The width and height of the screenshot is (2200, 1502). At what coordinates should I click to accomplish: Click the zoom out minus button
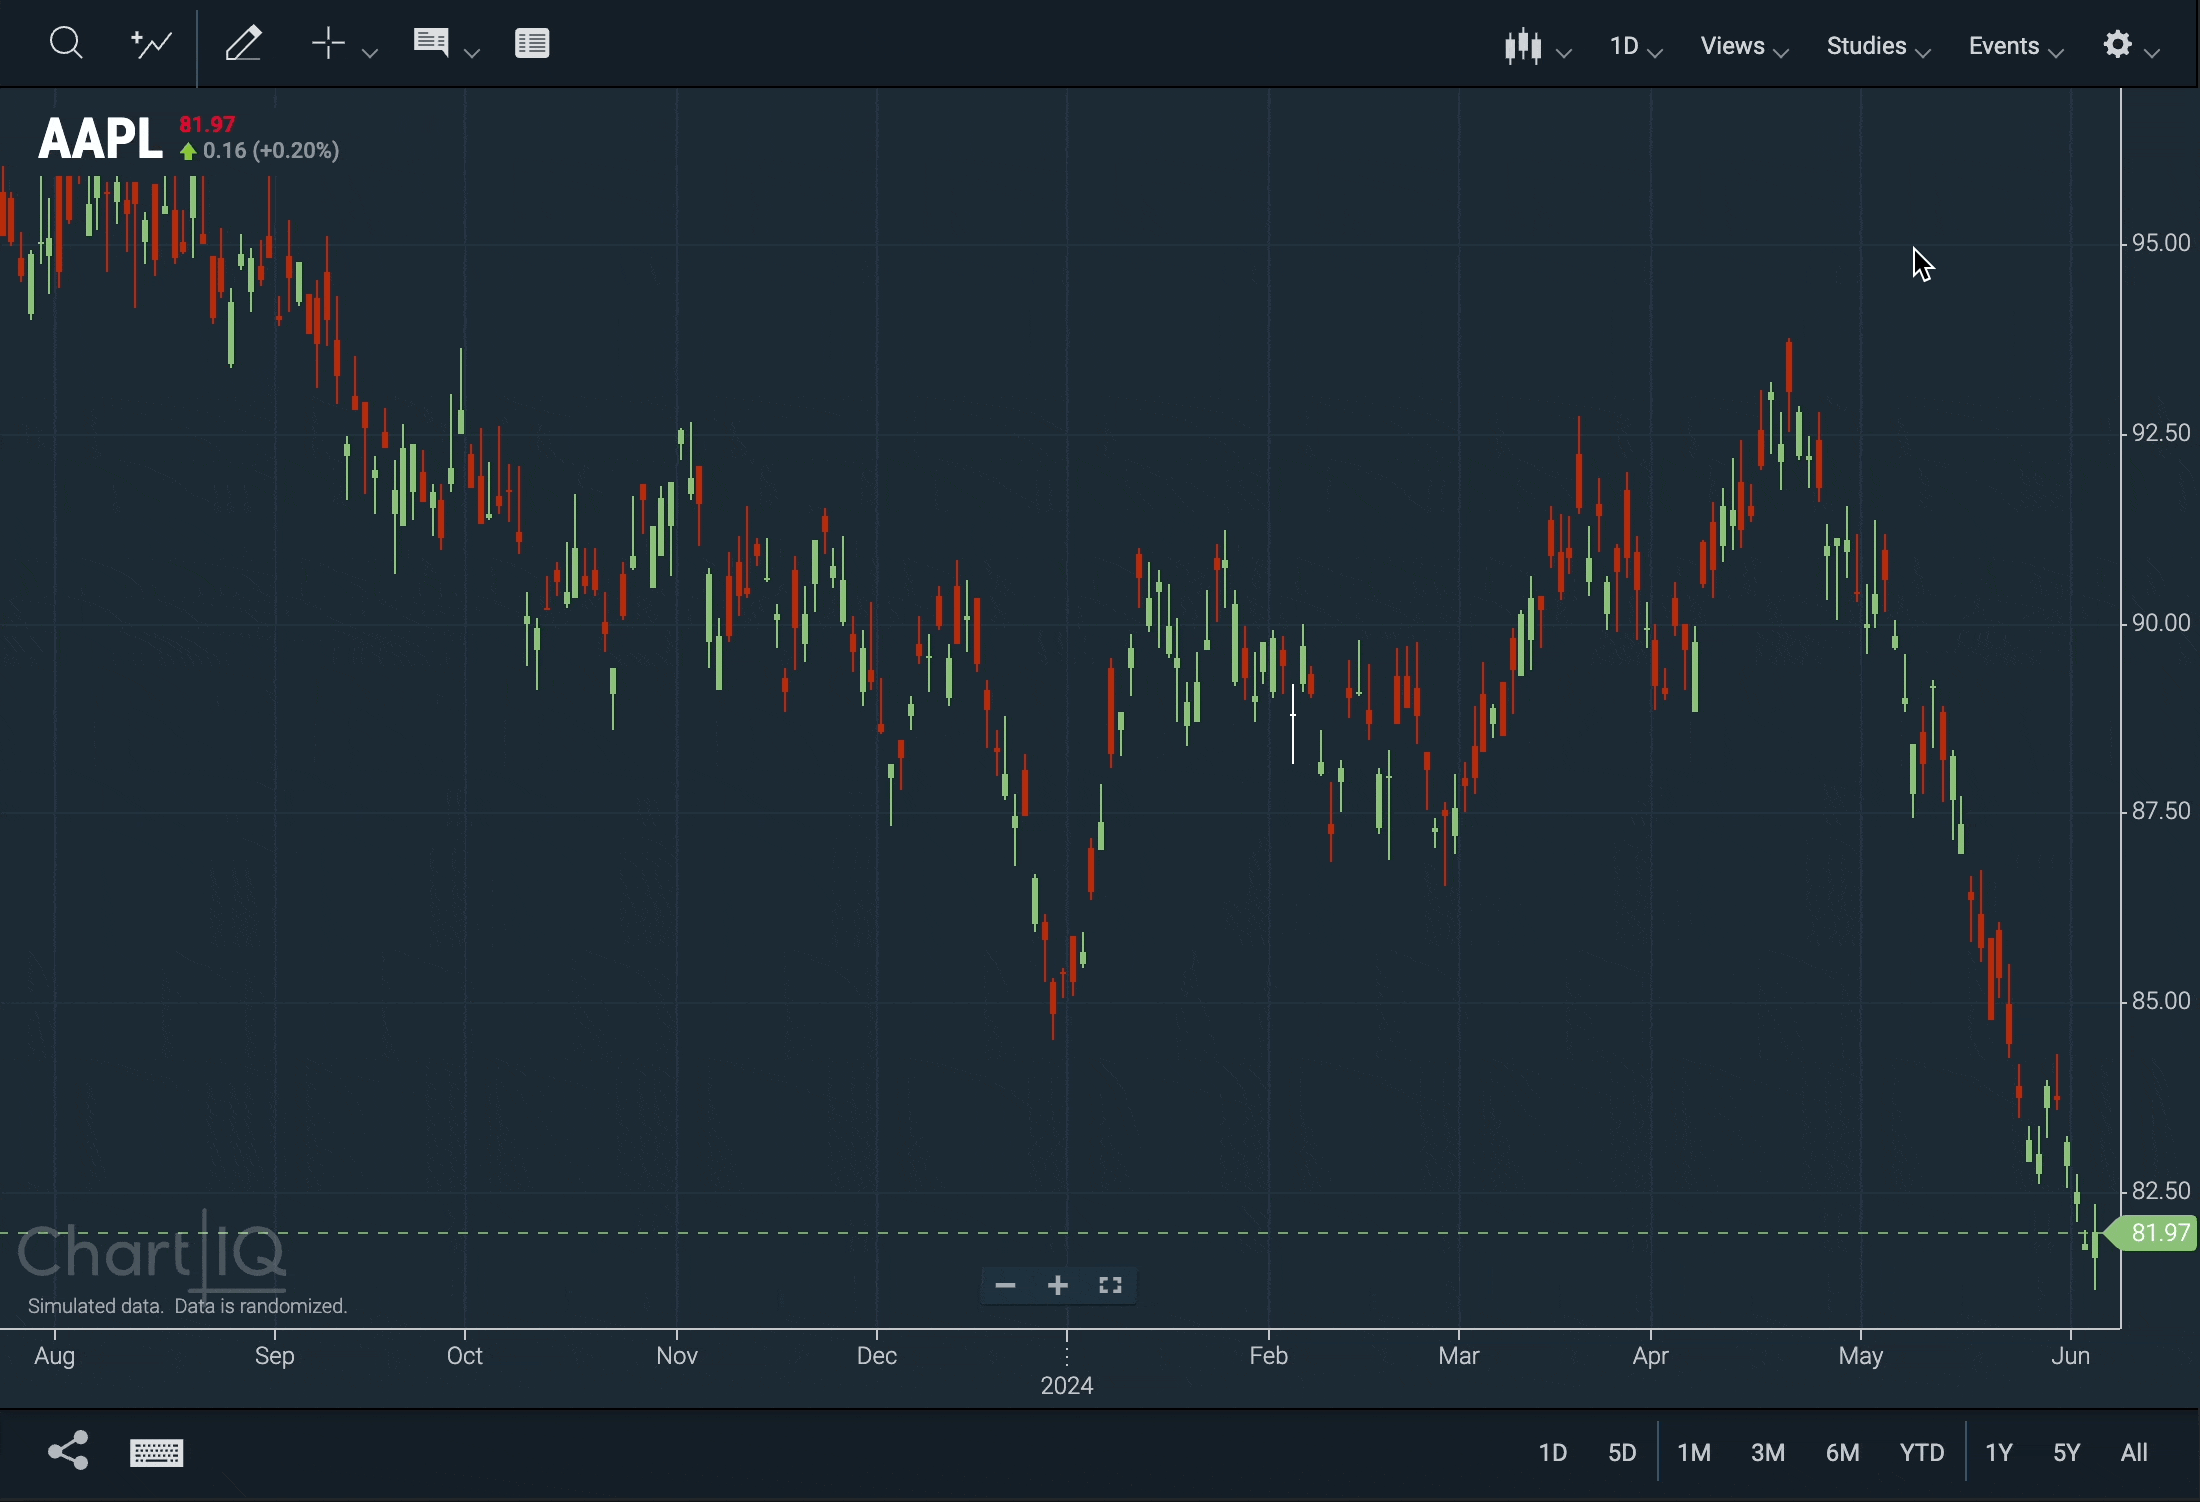pyautogui.click(x=1006, y=1286)
